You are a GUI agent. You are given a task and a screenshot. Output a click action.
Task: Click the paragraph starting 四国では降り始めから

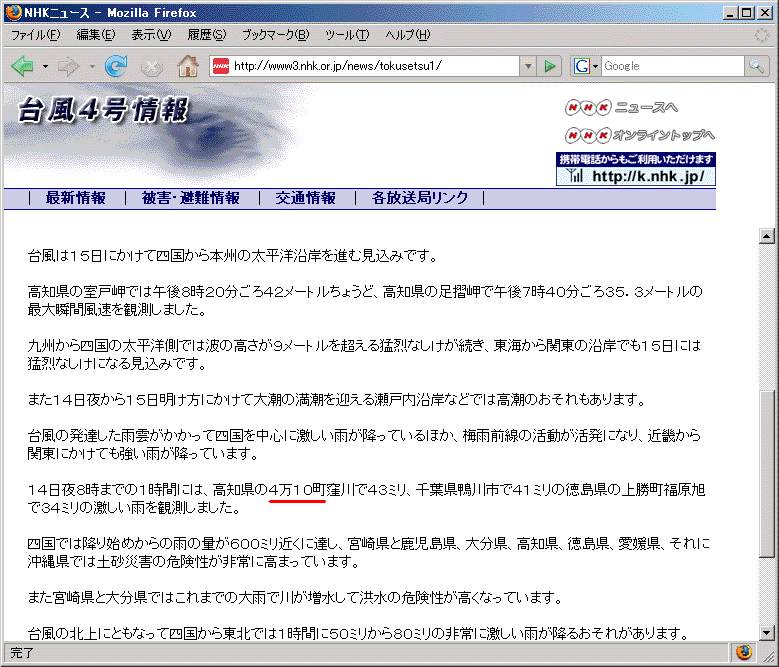point(369,553)
